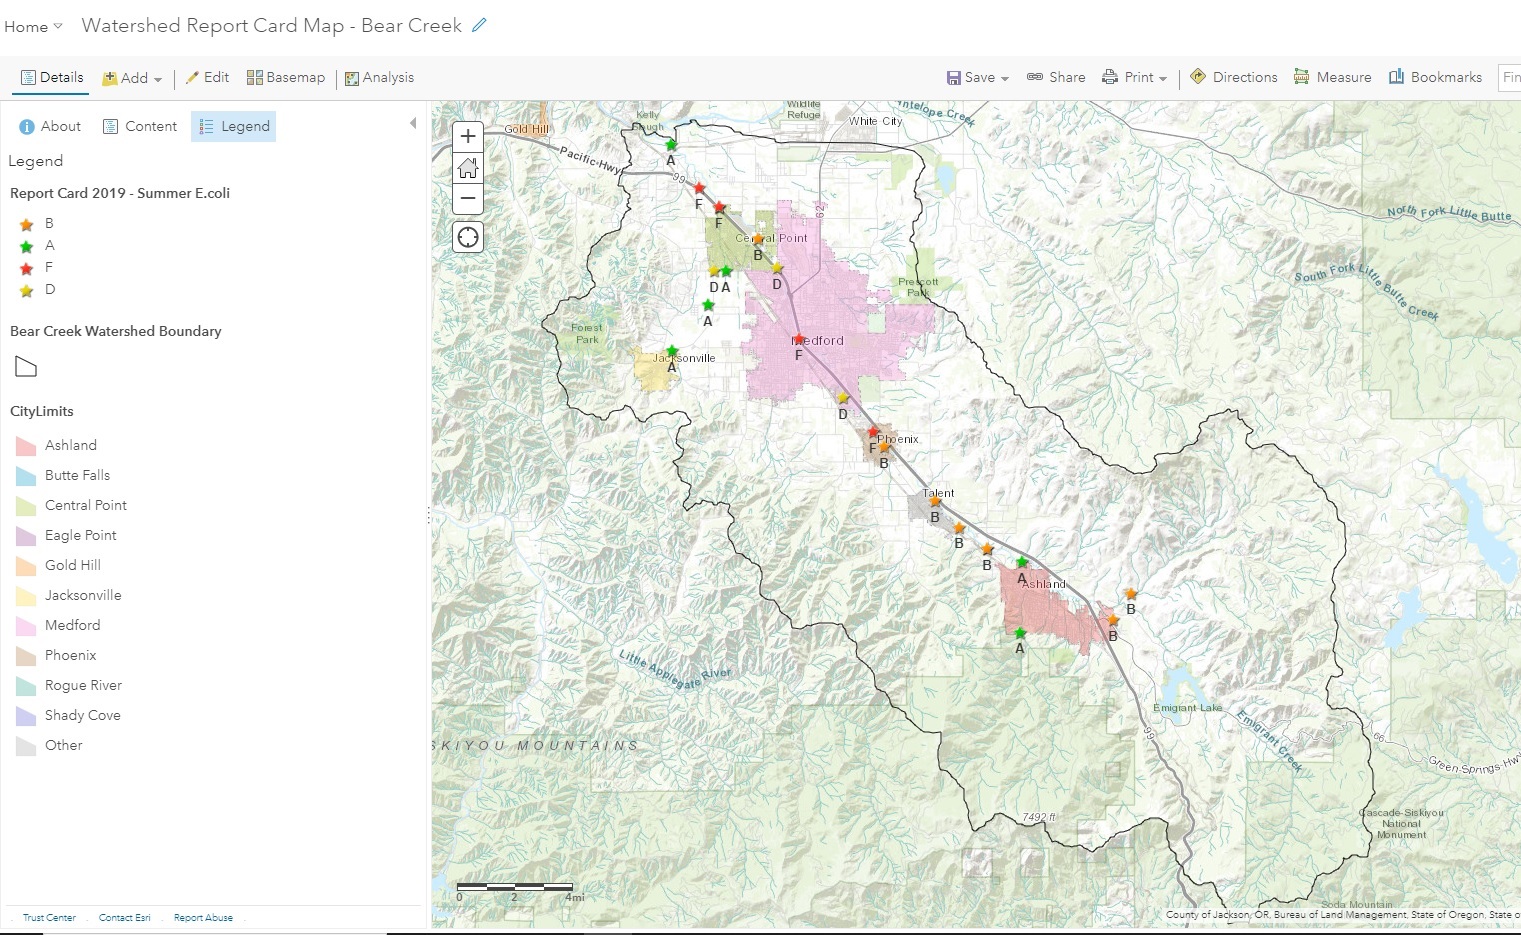Get Directions from the toolbar
Image resolution: width=1521 pixels, height=935 pixels.
click(1234, 77)
